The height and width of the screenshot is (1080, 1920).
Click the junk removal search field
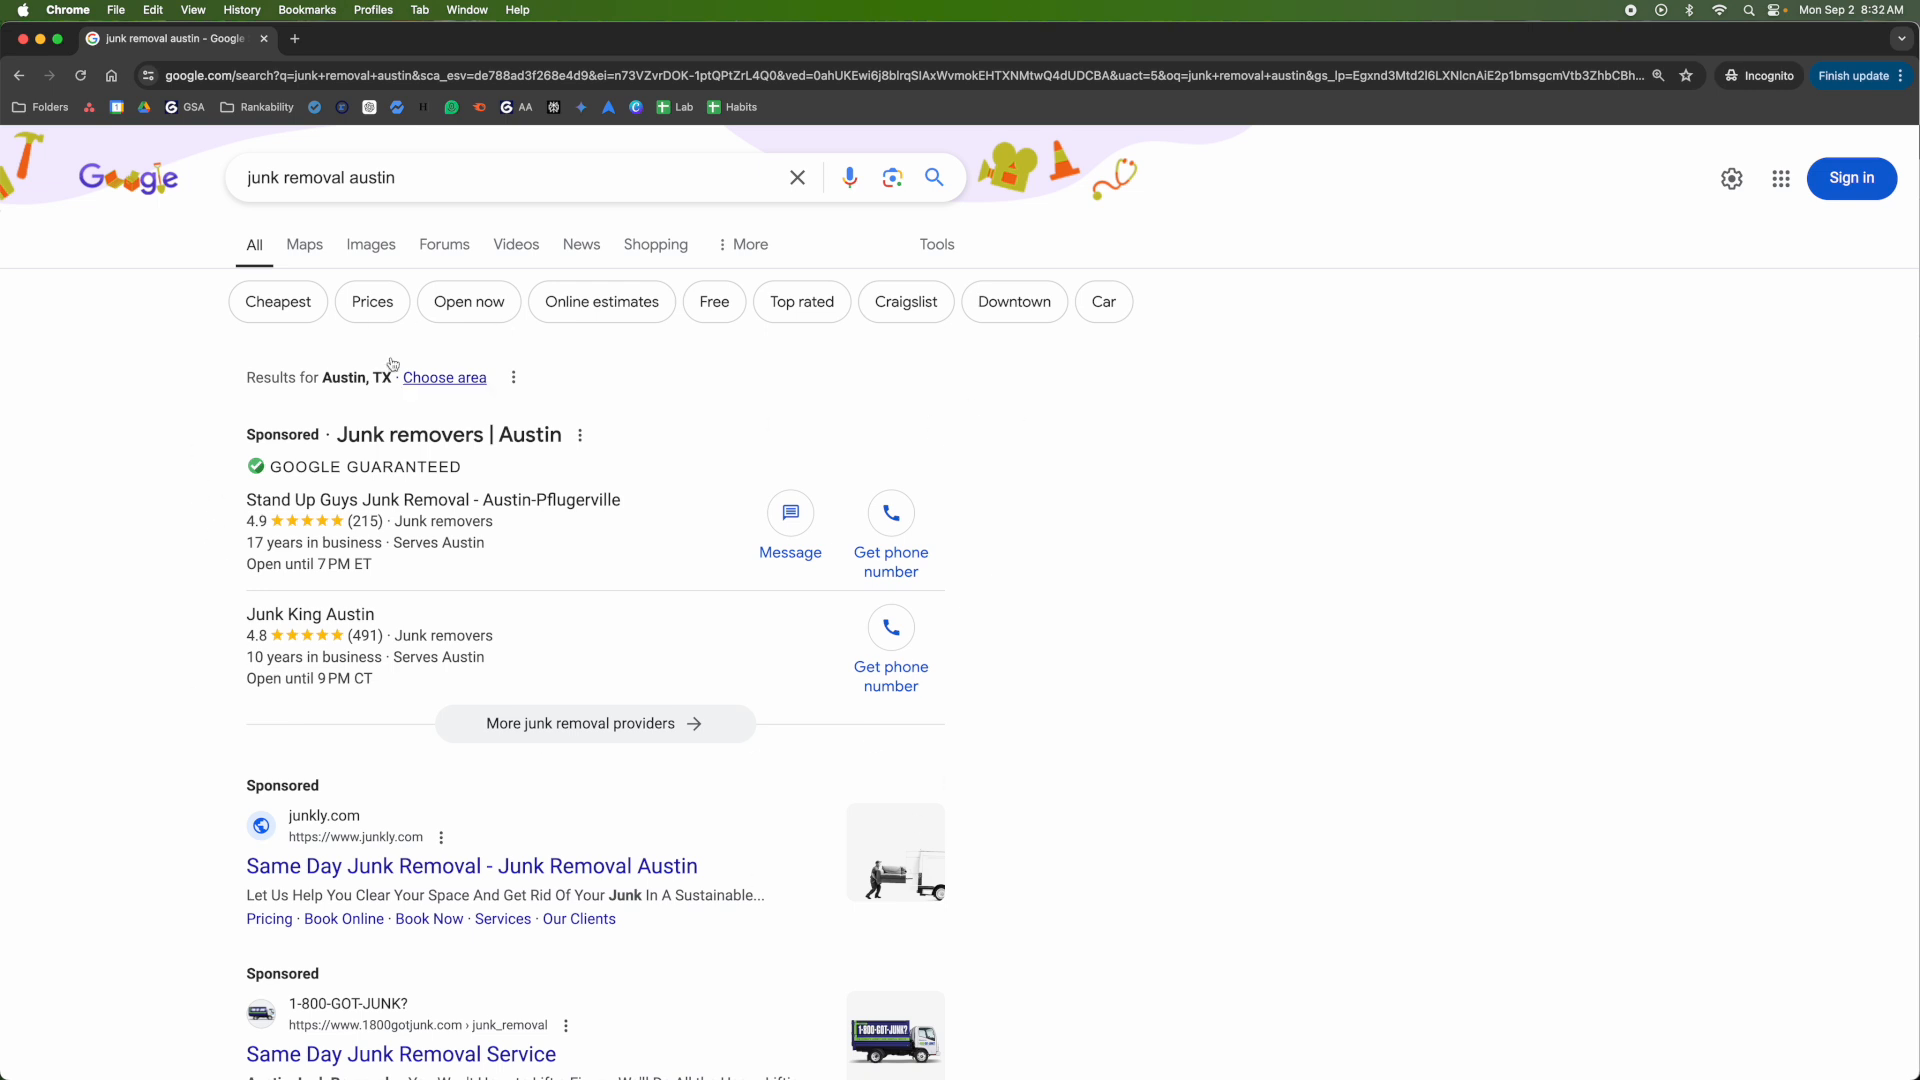coord(510,178)
